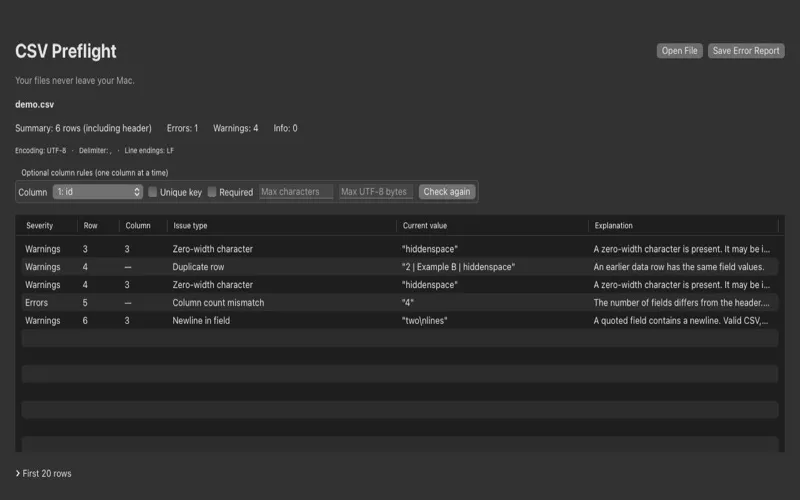Click the demo.csv file name
800x500 pixels.
[x=34, y=104]
